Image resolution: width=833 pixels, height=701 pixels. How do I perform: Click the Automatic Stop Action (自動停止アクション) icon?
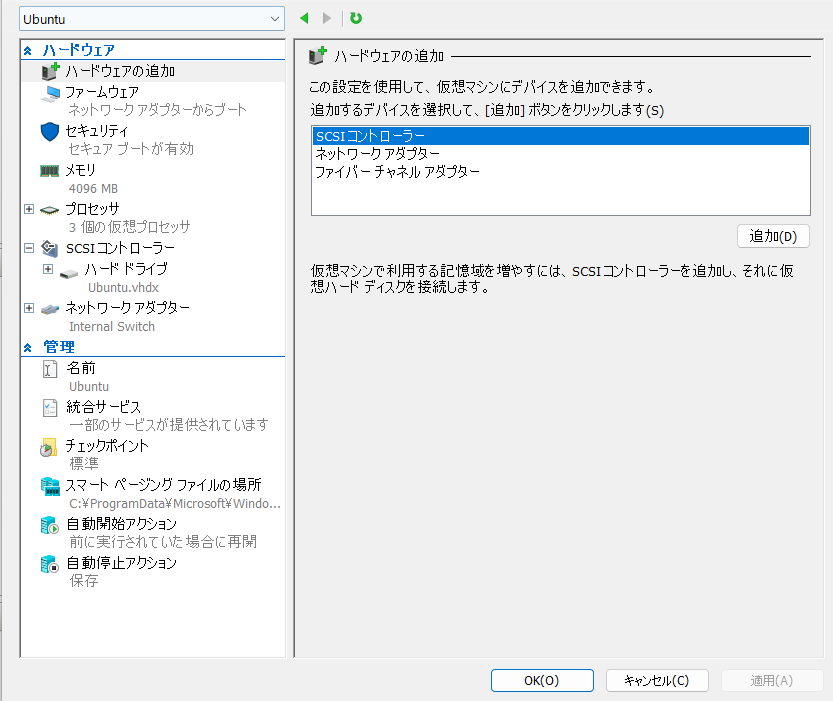pyautogui.click(x=50, y=564)
